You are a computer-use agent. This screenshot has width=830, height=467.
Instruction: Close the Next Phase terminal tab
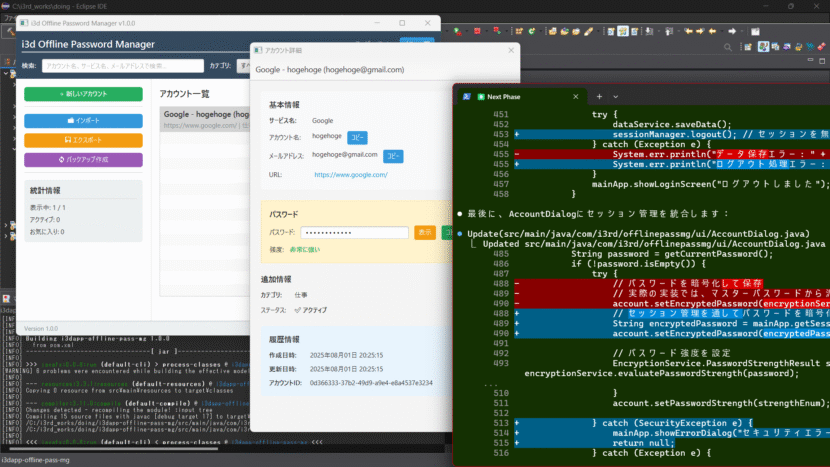[x=575, y=96]
